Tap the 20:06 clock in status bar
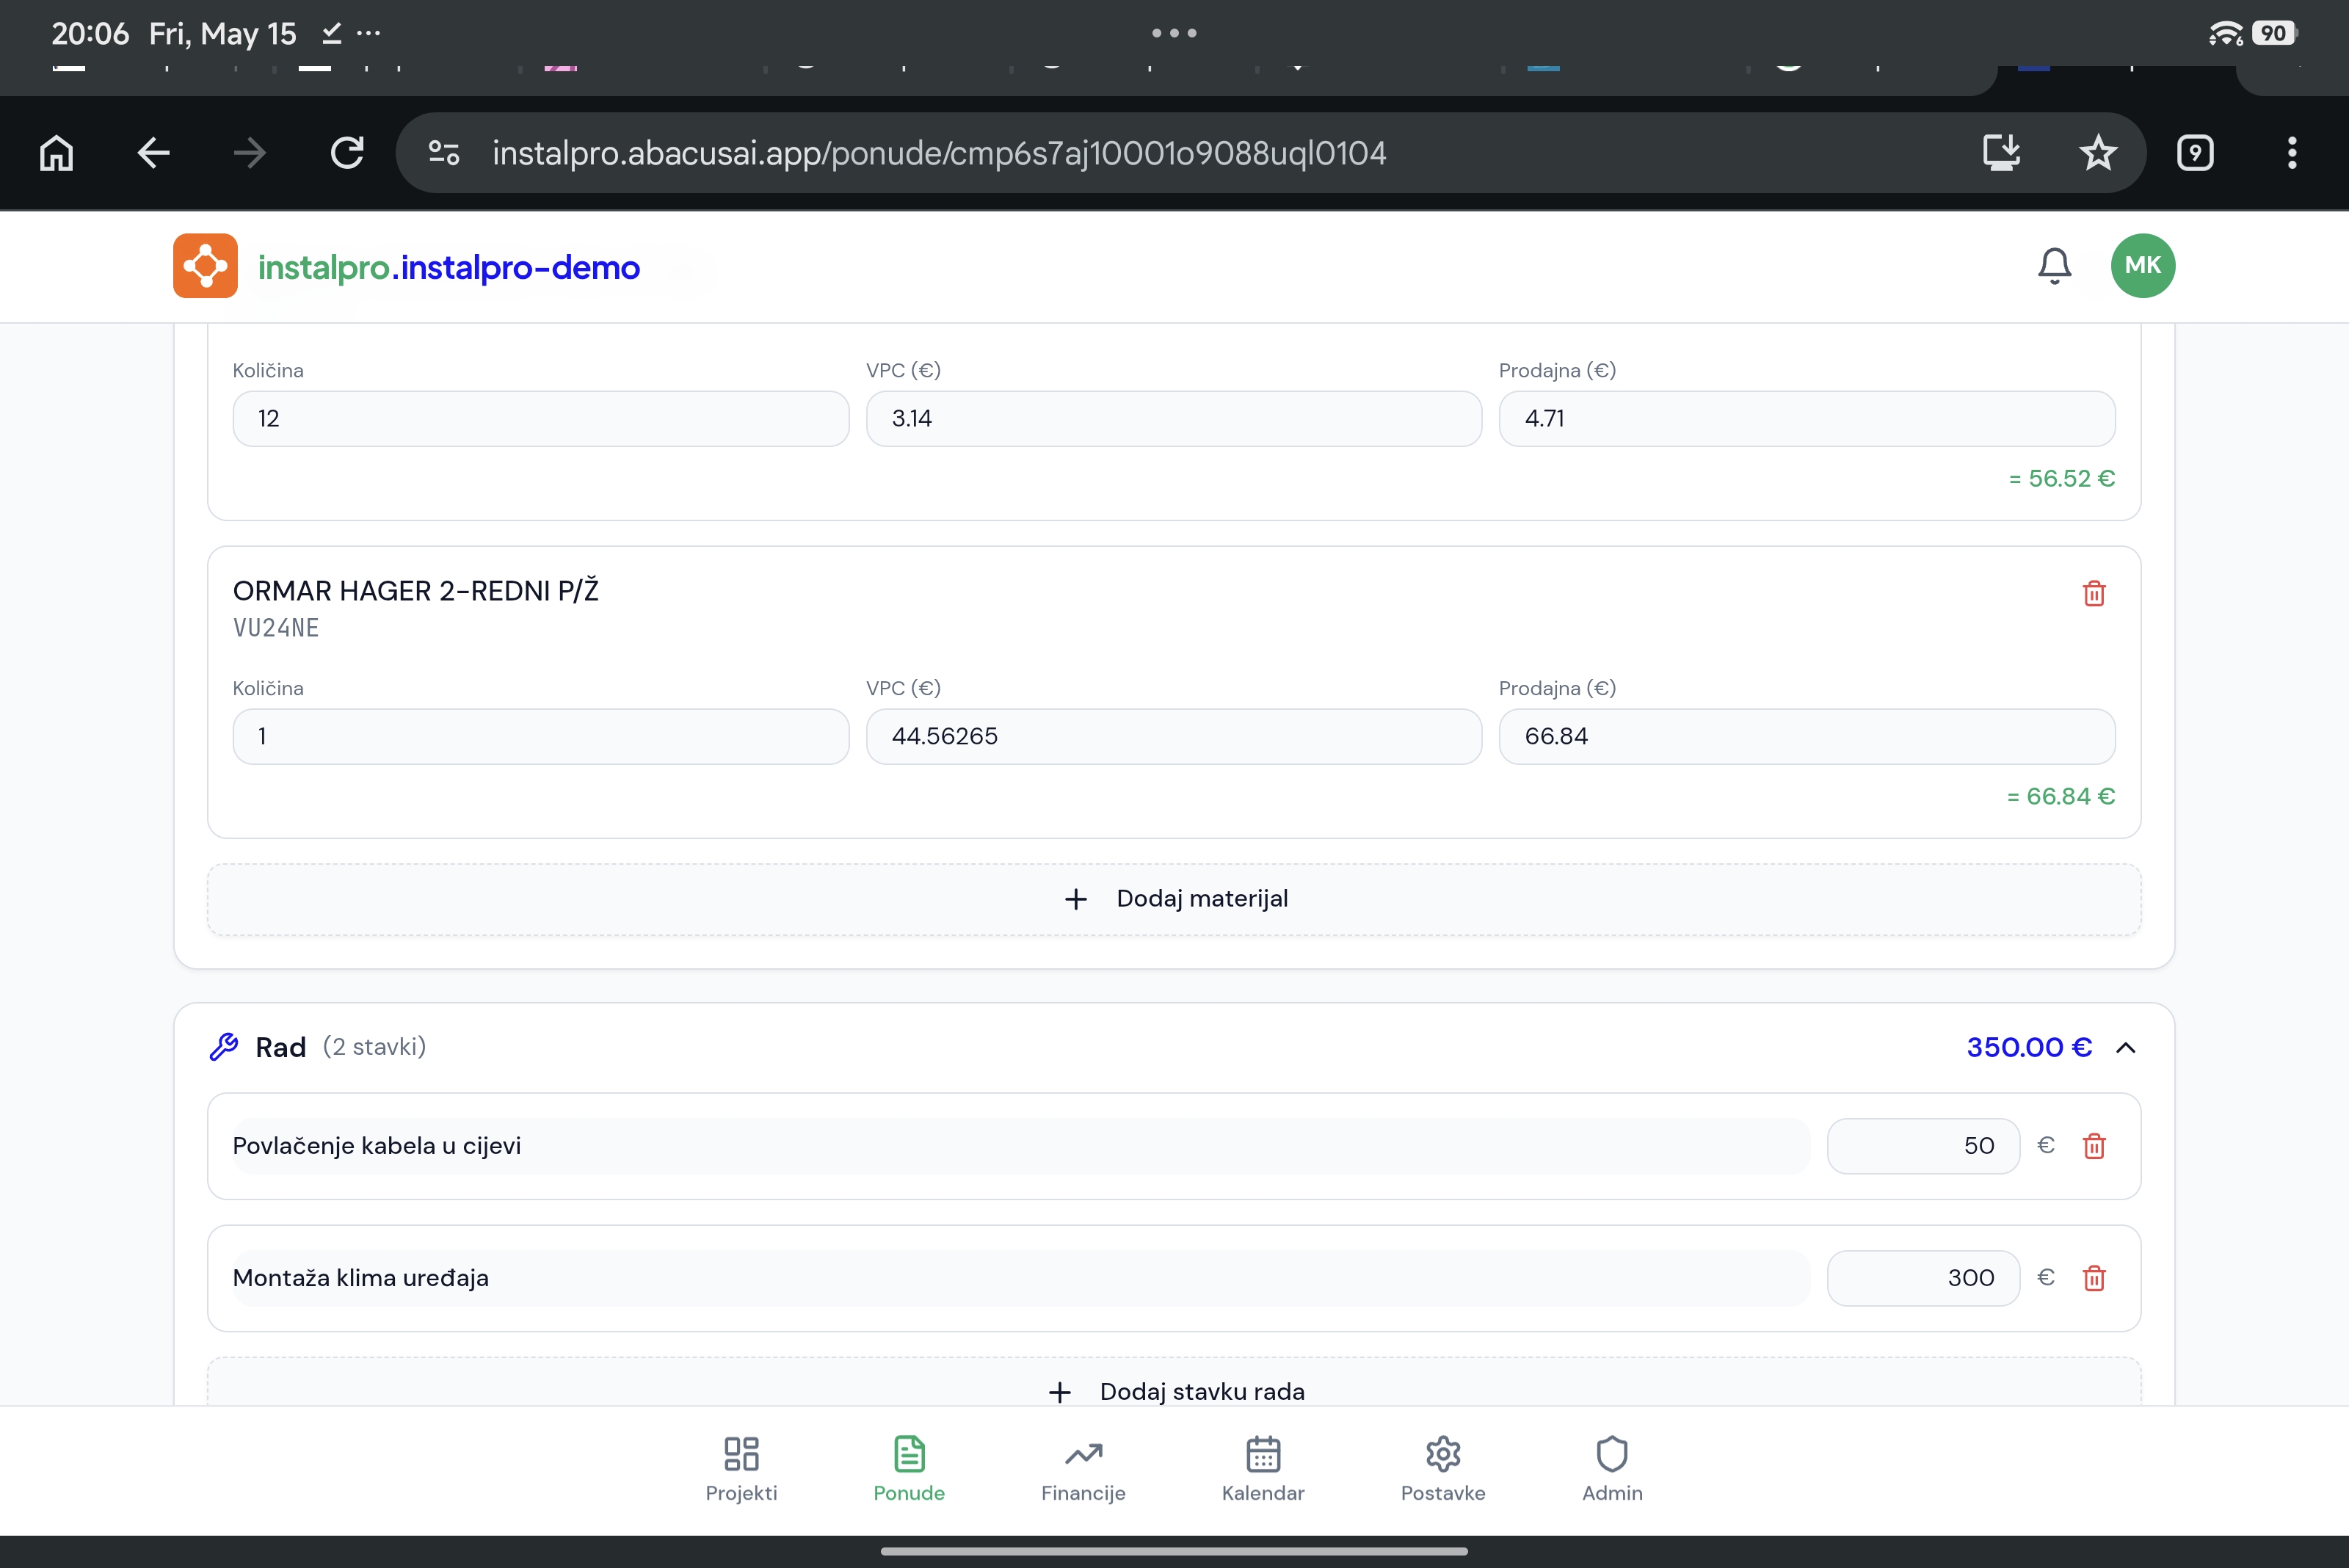This screenshot has width=2349, height=1568. 90,34
